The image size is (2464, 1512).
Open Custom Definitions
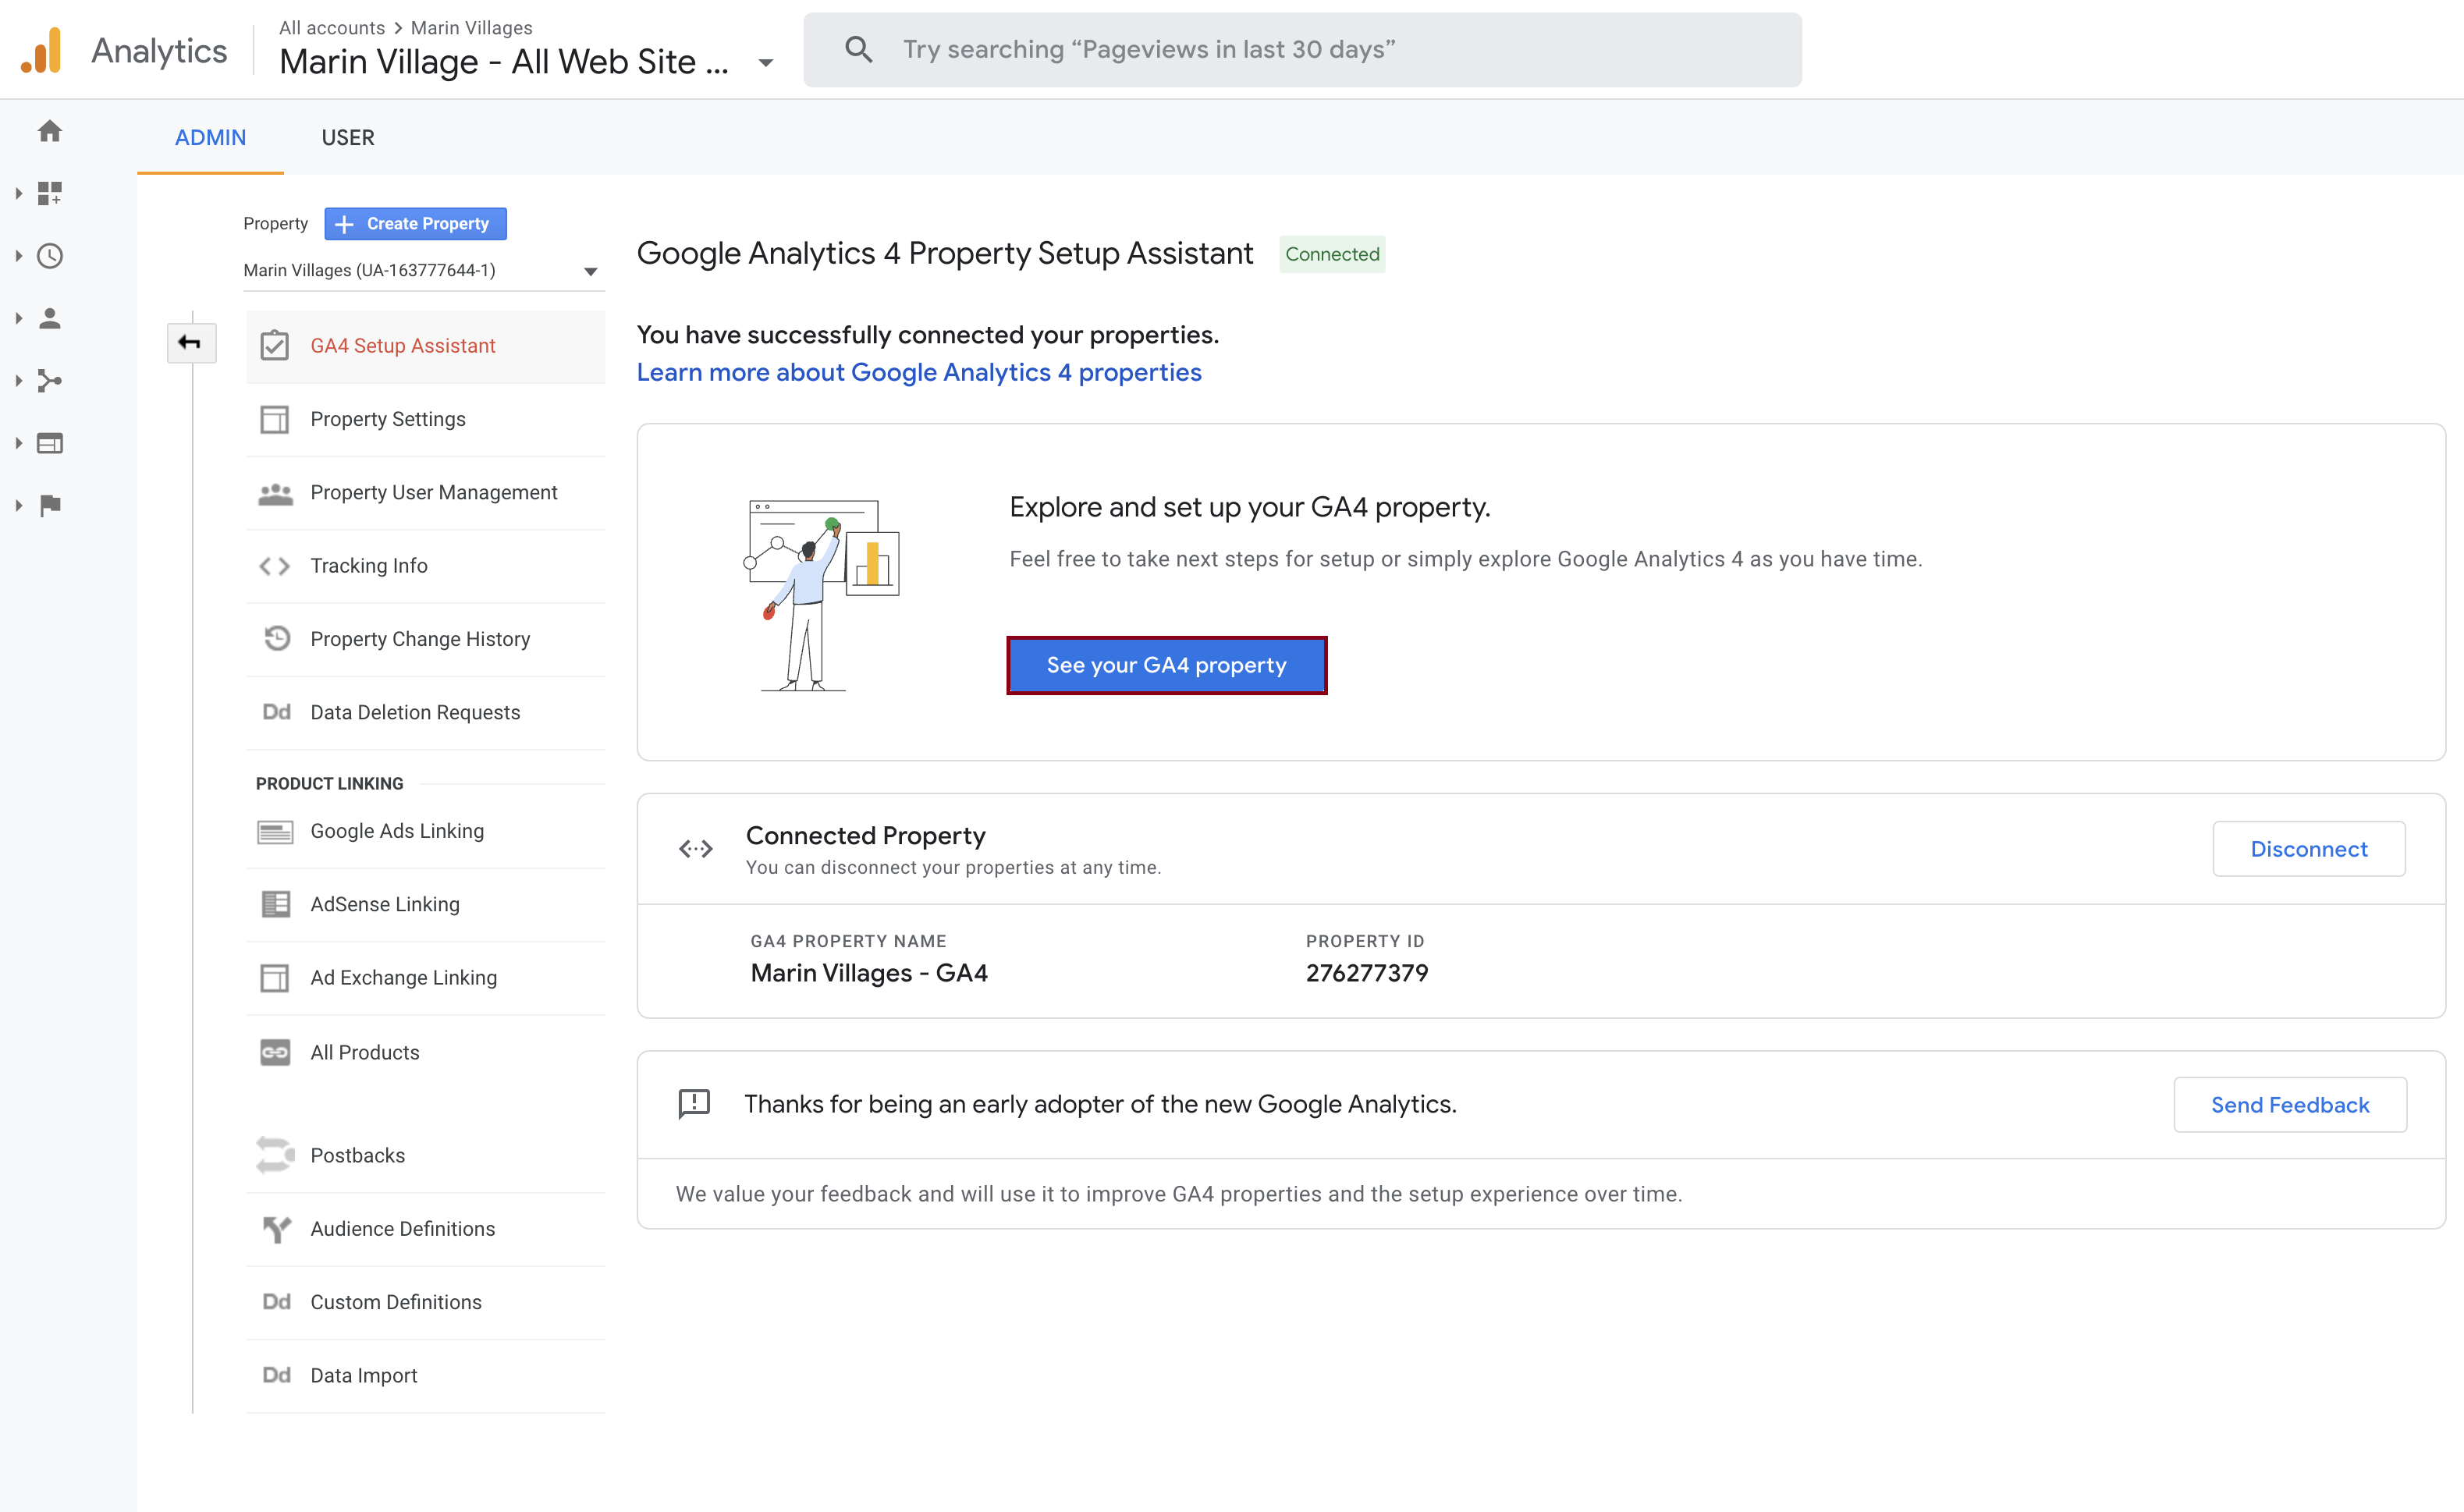point(426,1302)
